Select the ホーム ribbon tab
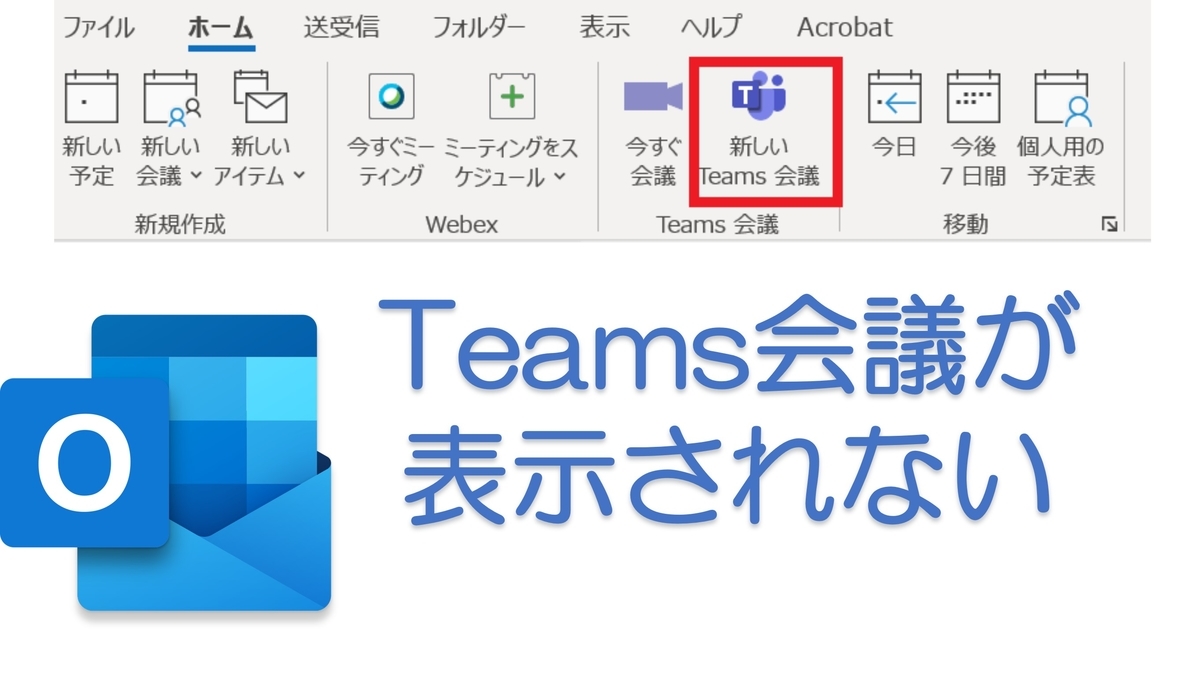1200x698 pixels. tap(221, 27)
